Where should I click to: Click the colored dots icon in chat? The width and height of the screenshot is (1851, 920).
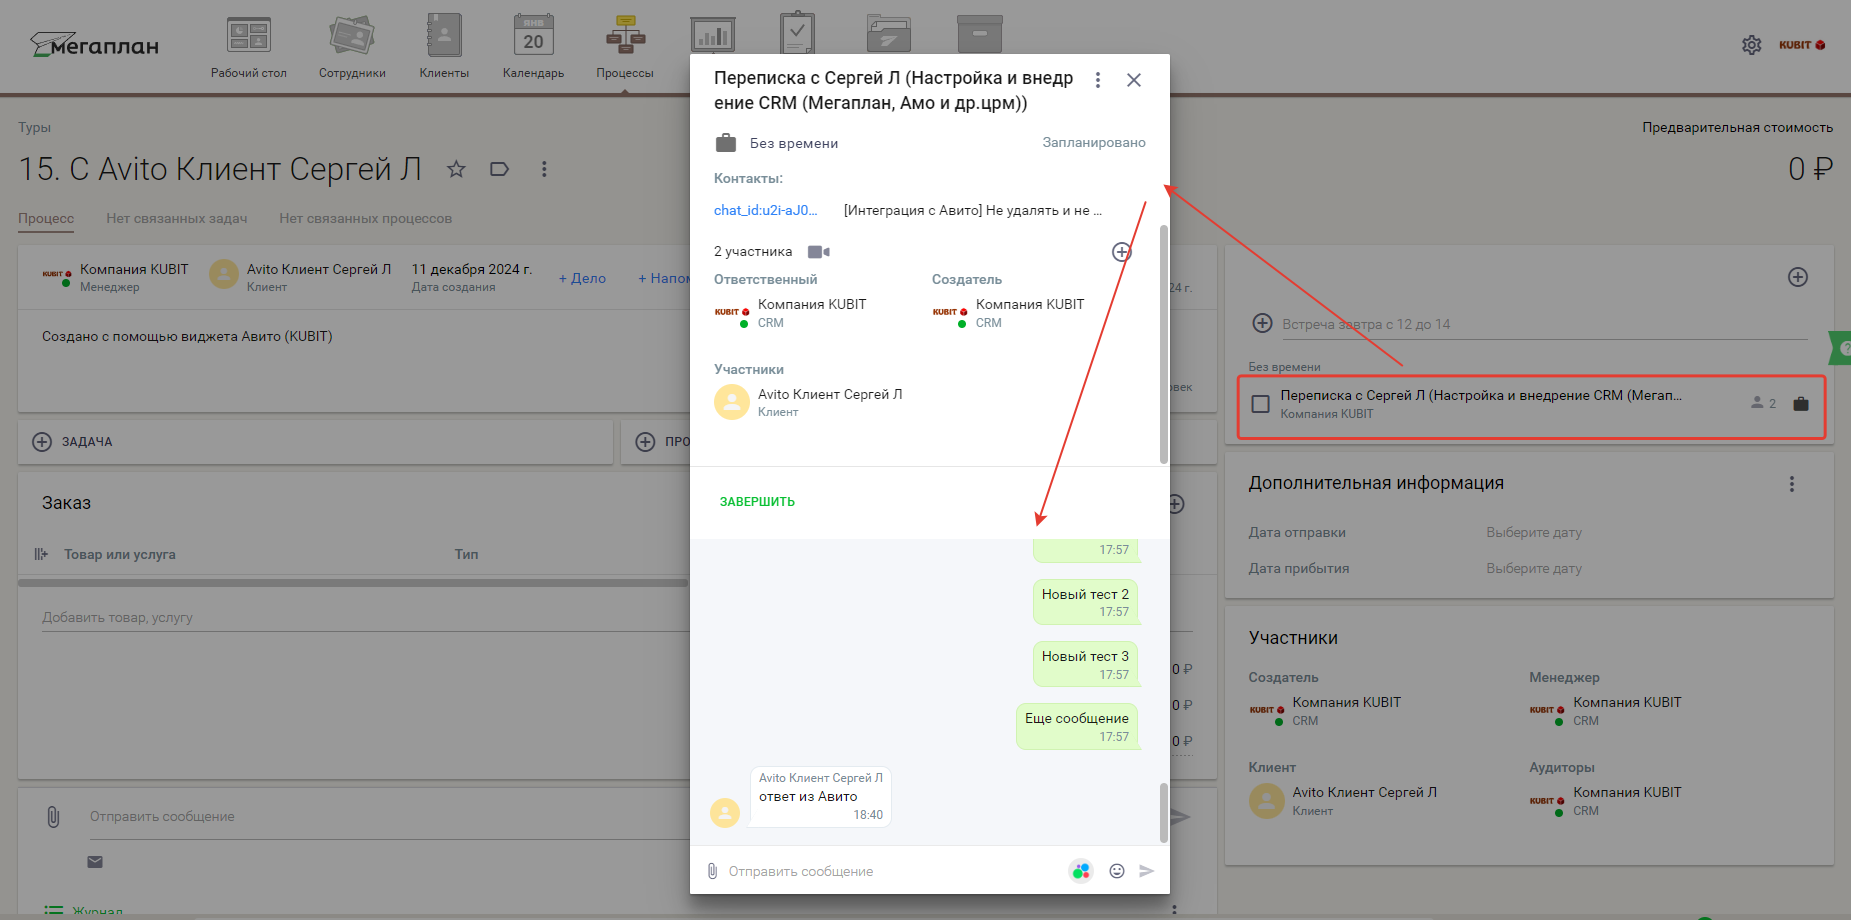[1081, 871]
